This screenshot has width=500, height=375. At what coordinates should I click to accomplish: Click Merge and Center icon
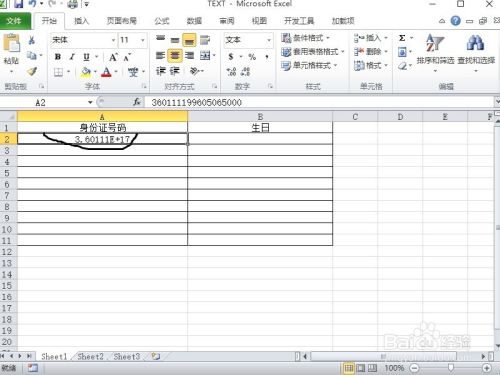[205, 55]
